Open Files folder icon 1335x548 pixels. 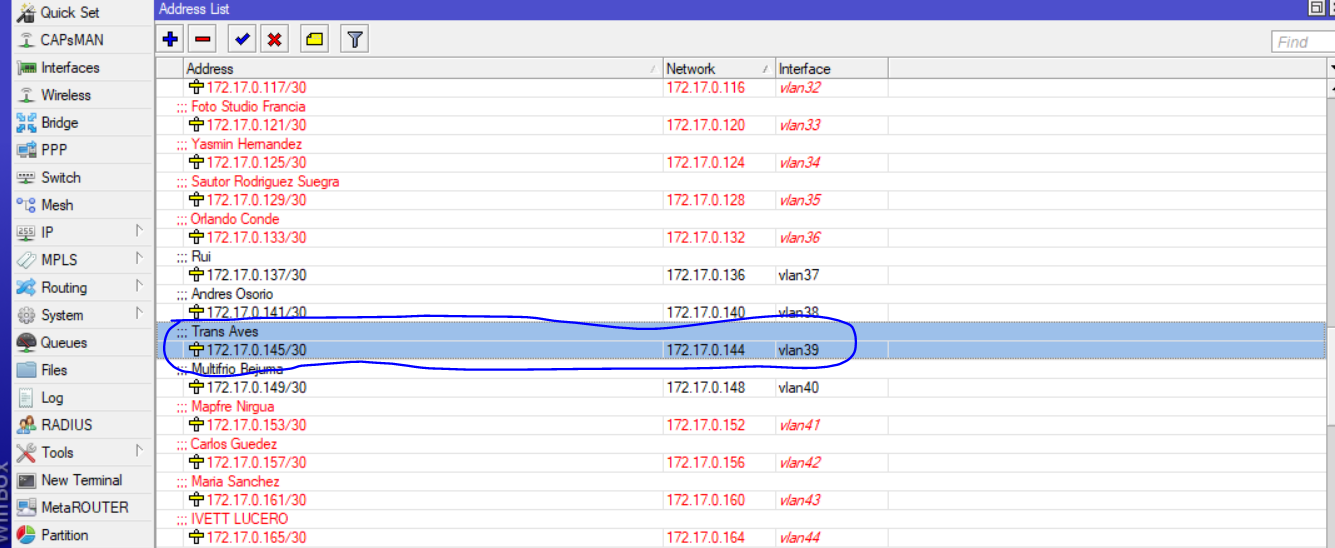pyautogui.click(x=26, y=369)
